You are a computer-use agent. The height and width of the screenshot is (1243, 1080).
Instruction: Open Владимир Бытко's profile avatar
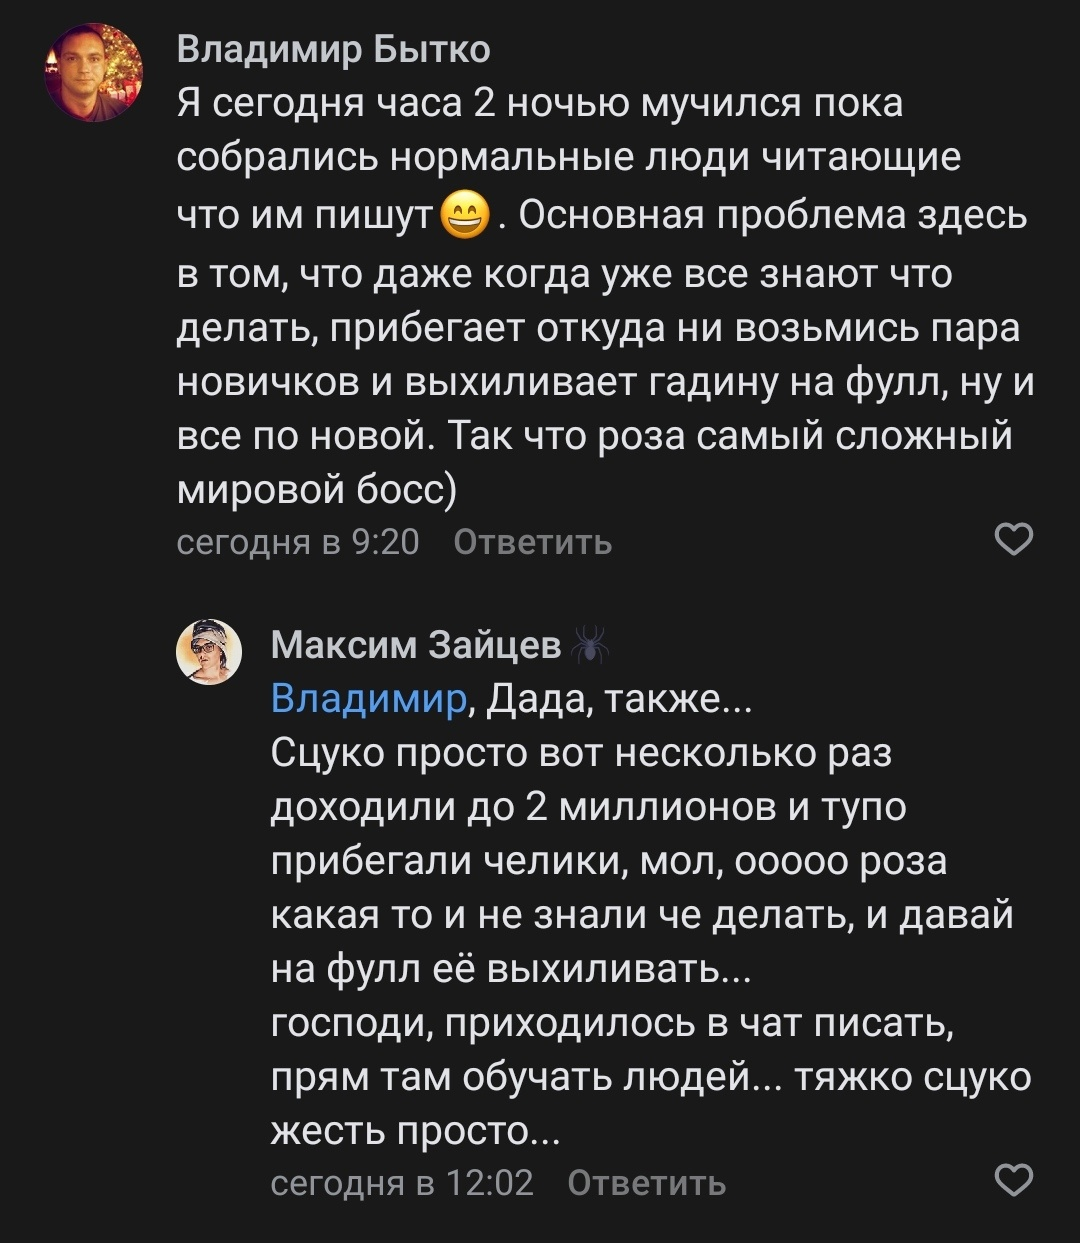pyautogui.click(x=94, y=73)
